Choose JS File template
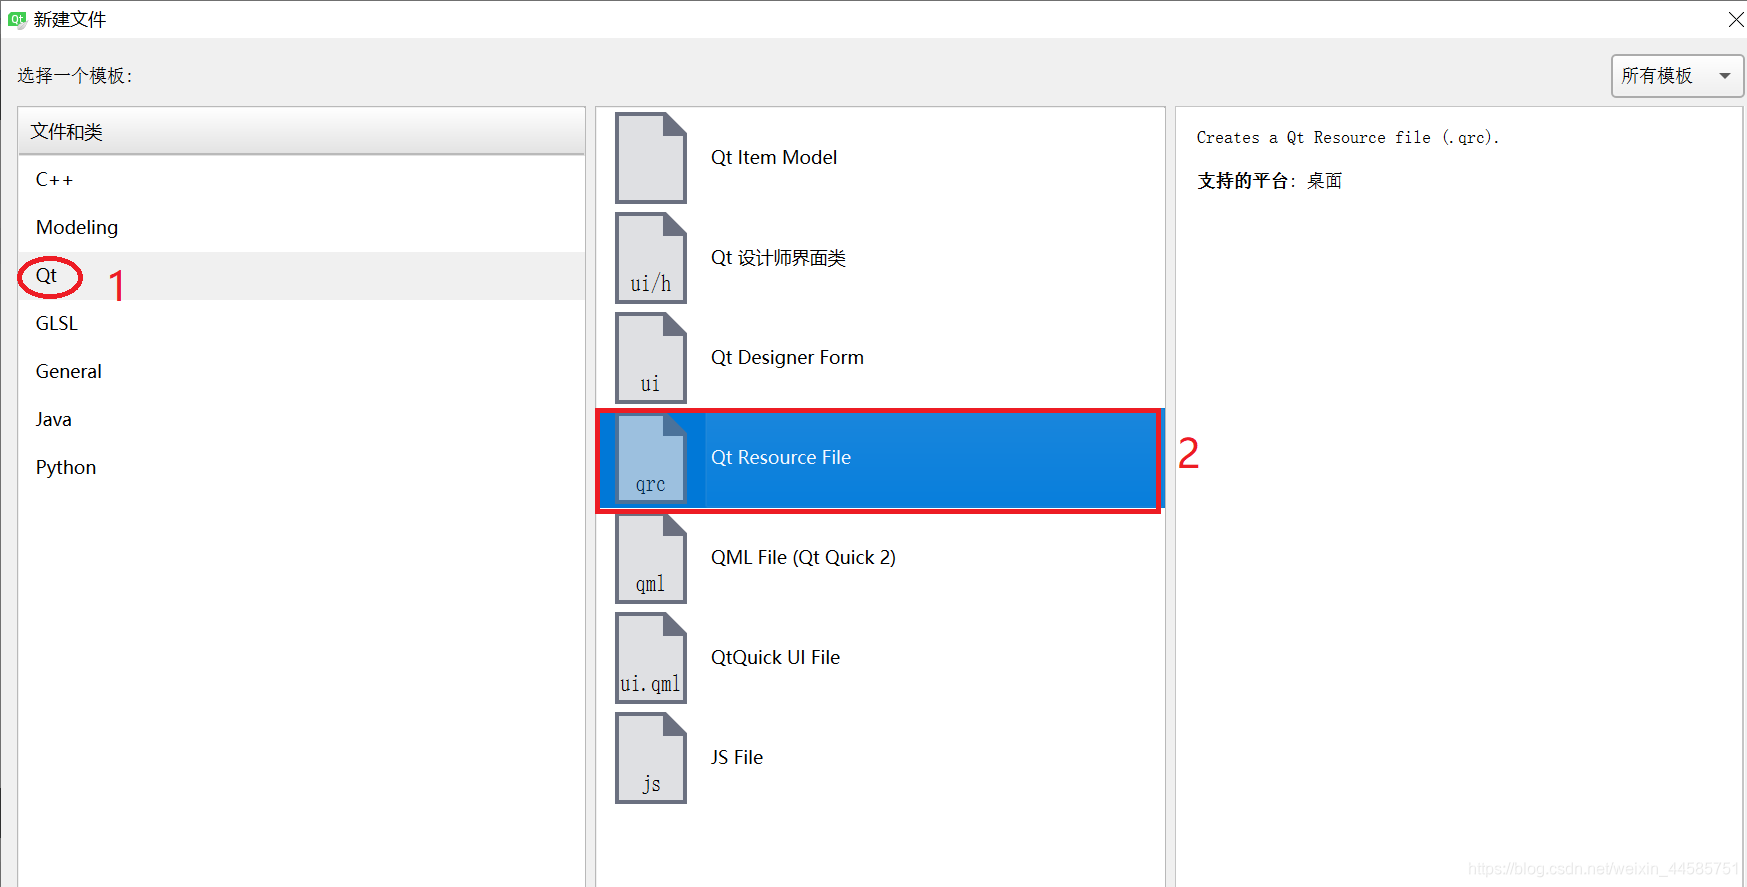The height and width of the screenshot is (887, 1747). coord(880,758)
